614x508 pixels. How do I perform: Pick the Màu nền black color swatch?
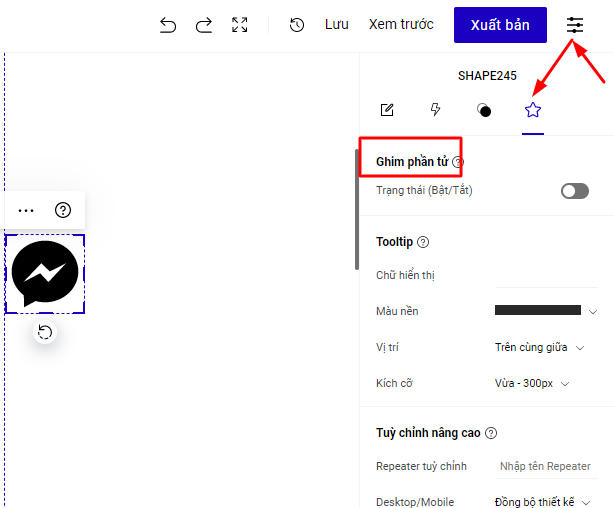click(x=538, y=311)
